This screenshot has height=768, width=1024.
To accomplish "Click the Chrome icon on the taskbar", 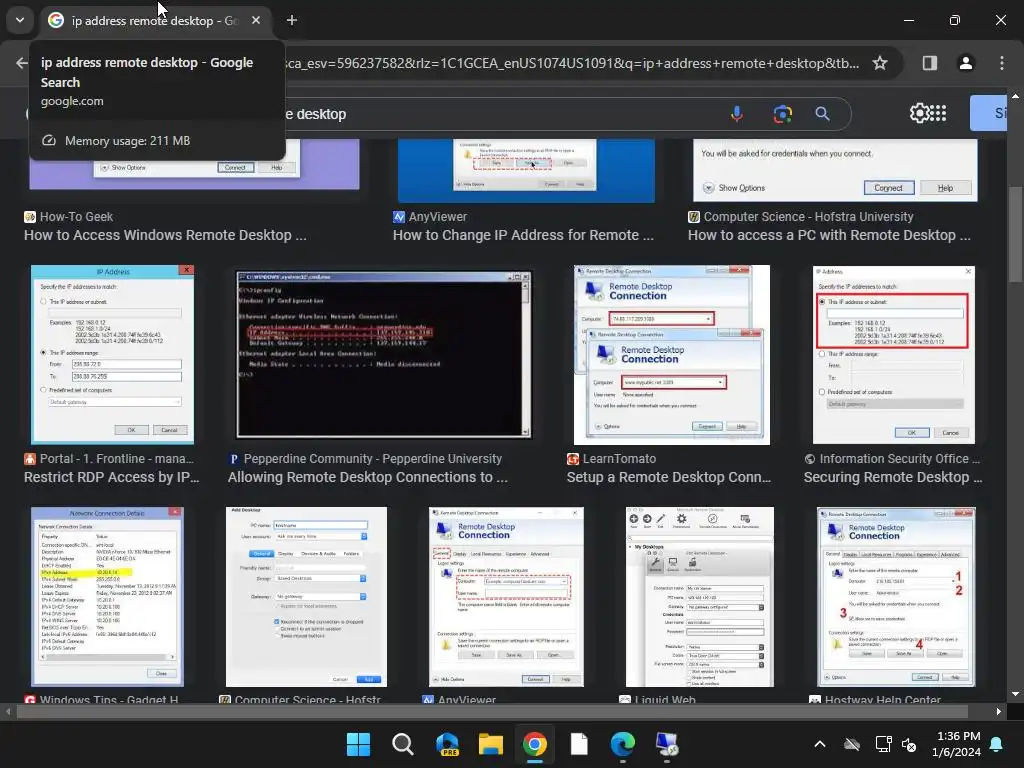I will coord(535,744).
